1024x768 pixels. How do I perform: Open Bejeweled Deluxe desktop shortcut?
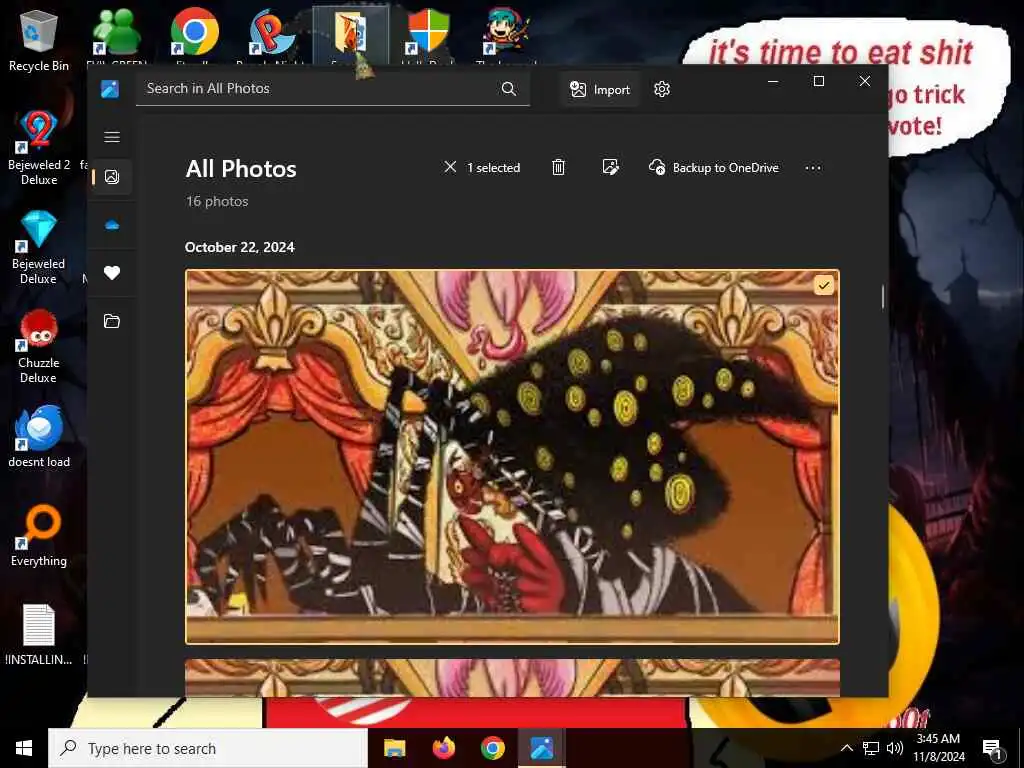pyautogui.click(x=39, y=248)
